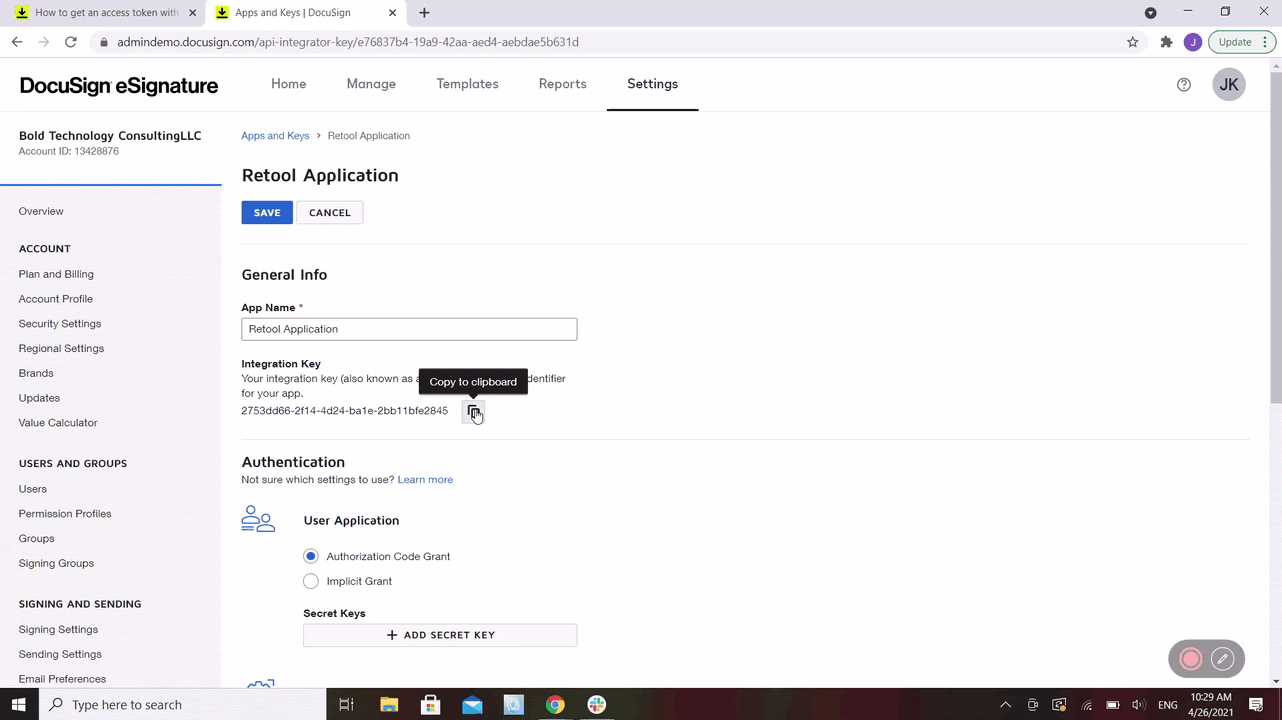Open the help question mark icon
Image resolution: width=1282 pixels, height=720 pixels.
tap(1184, 85)
